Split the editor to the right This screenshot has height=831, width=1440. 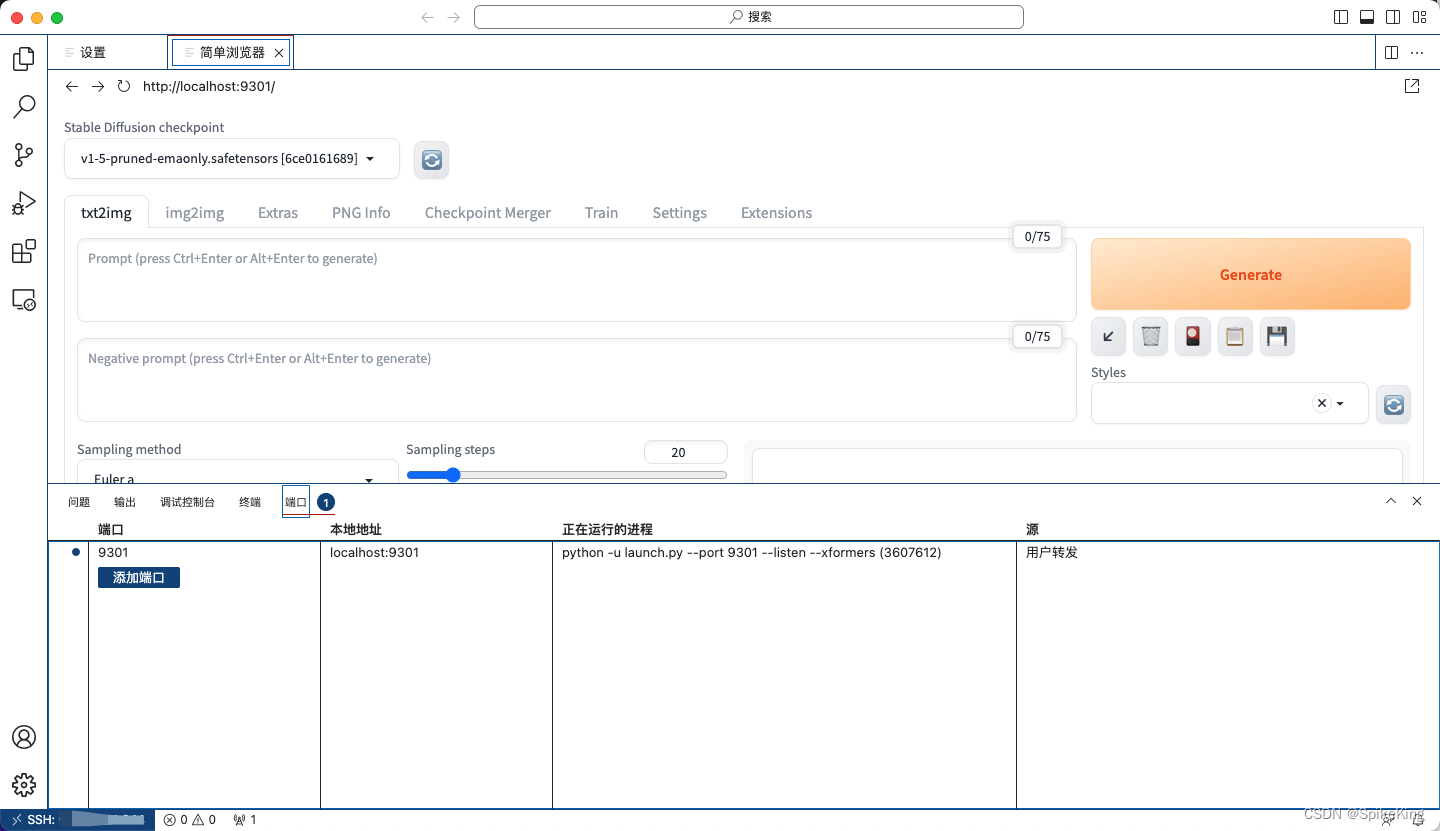(x=1391, y=53)
